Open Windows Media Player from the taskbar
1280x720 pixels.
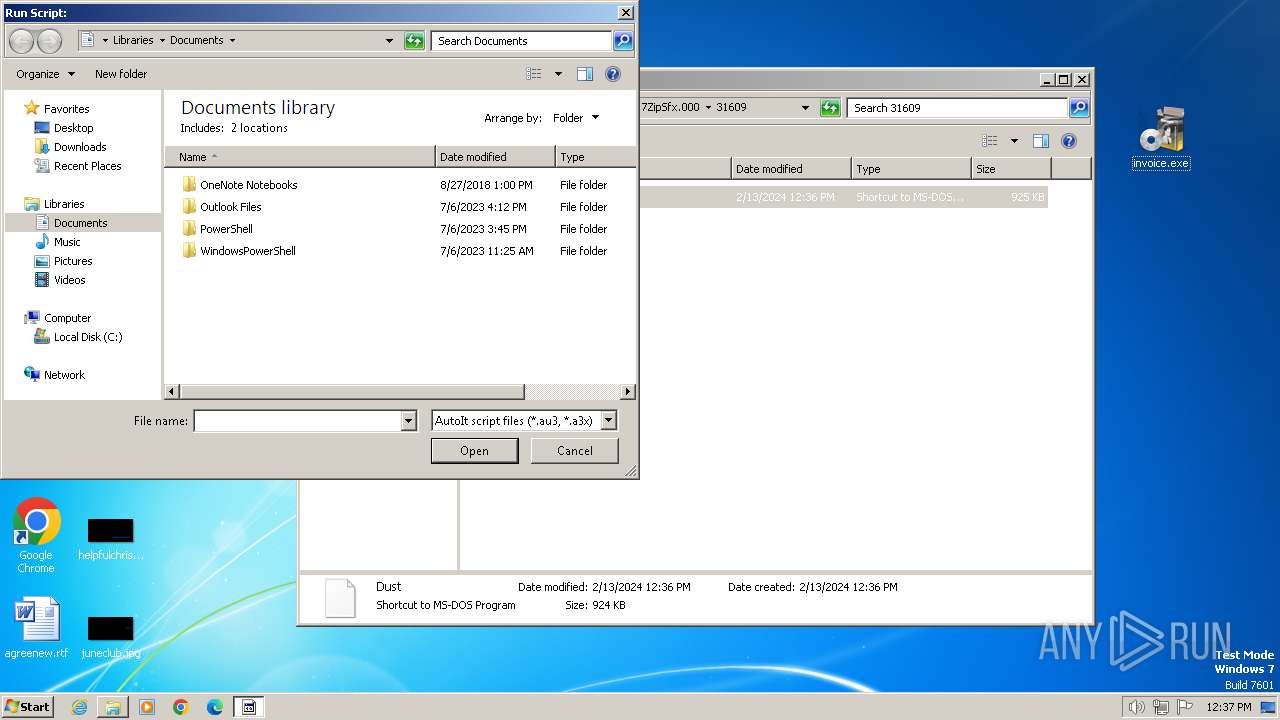[x=147, y=707]
